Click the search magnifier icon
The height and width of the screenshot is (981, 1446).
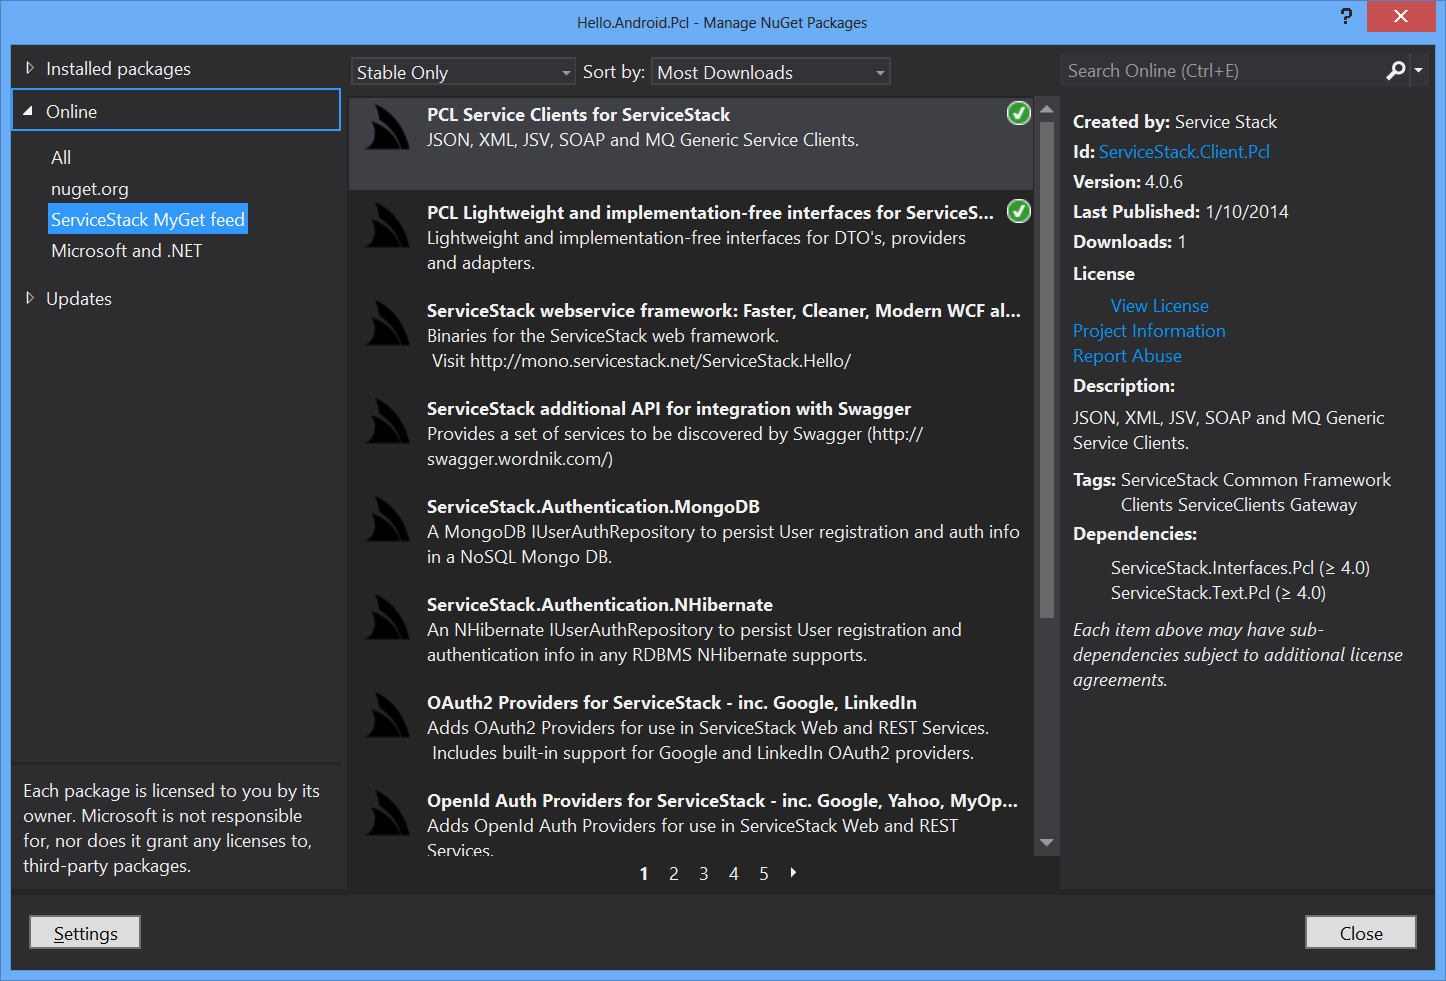point(1396,71)
